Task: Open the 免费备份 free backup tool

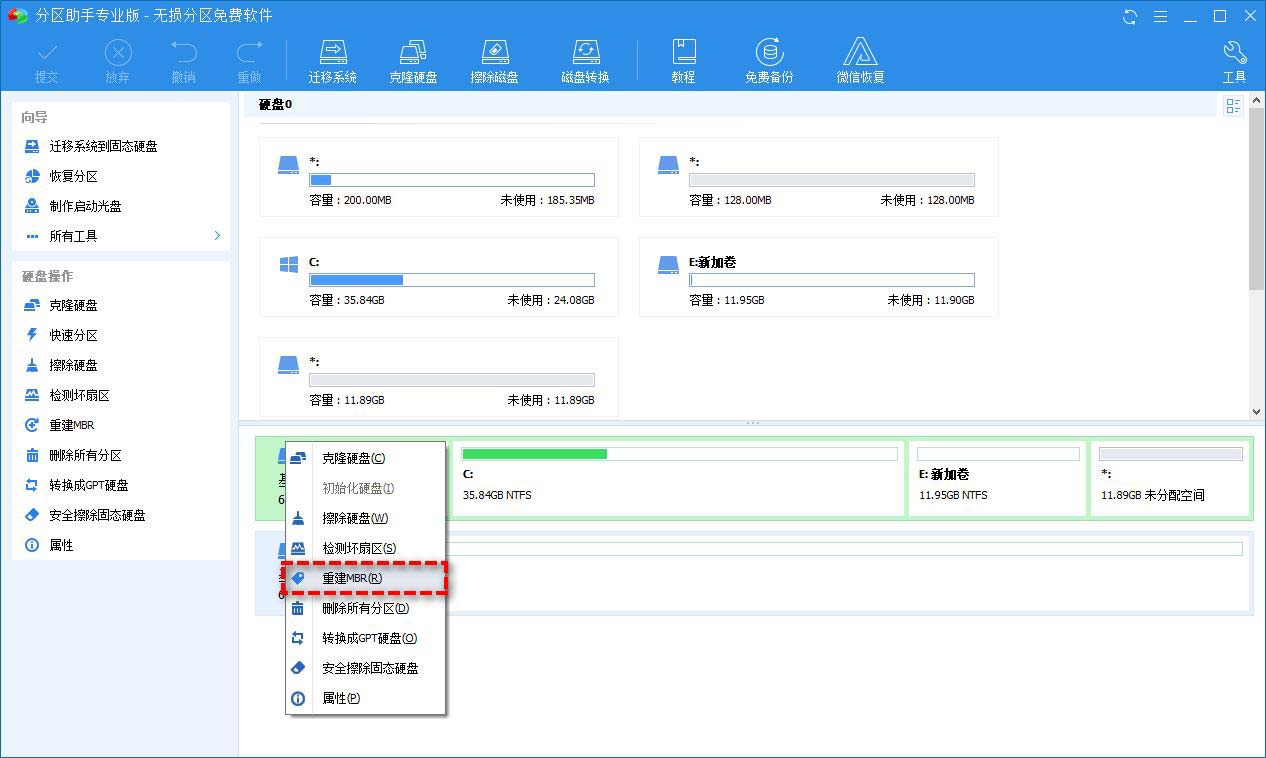Action: tap(768, 58)
